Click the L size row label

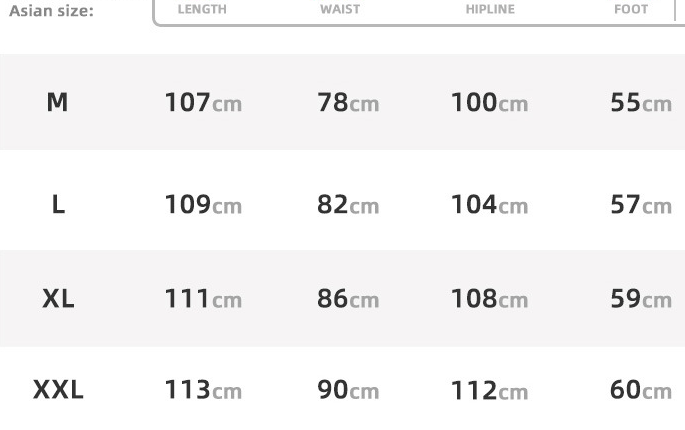[x=58, y=205]
